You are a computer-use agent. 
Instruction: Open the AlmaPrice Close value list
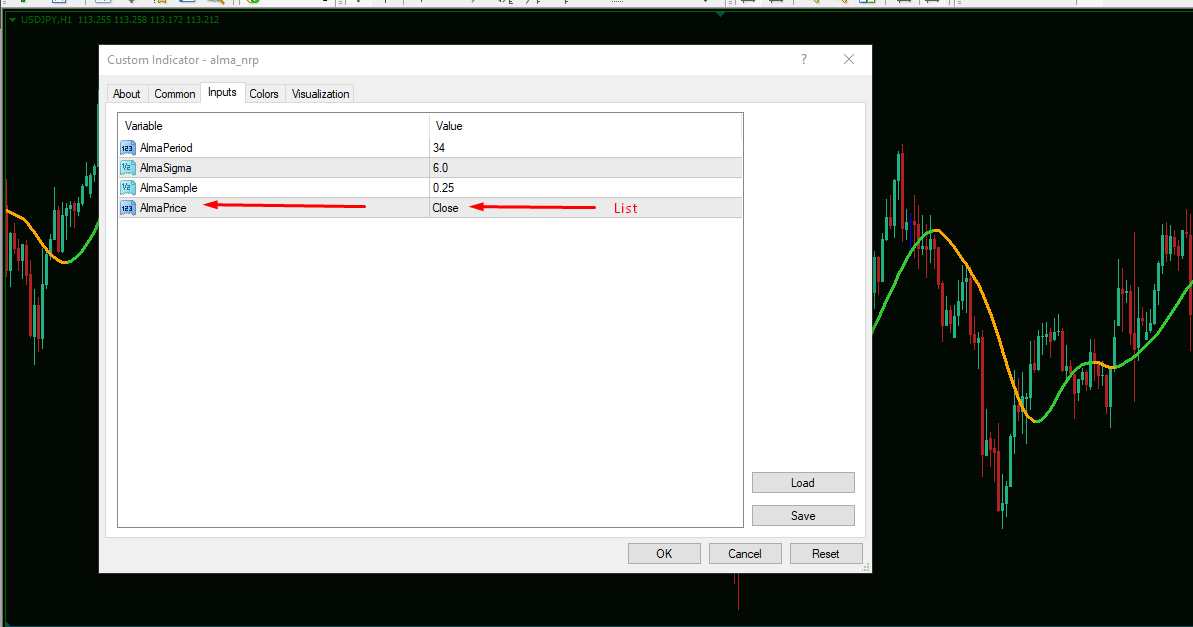point(585,208)
